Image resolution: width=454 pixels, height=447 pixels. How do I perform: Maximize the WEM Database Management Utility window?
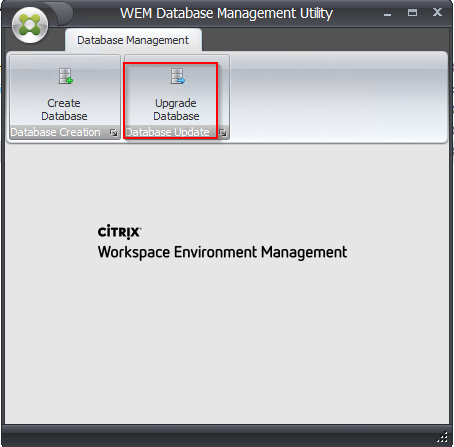pyautogui.click(x=413, y=13)
